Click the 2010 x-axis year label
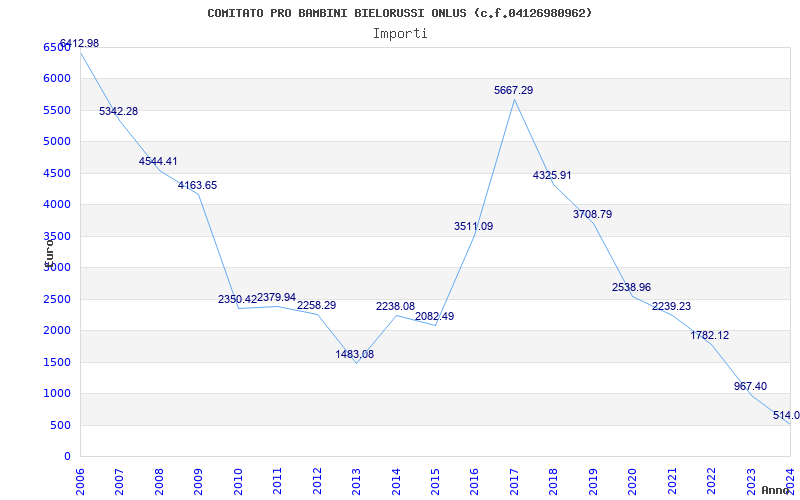 [x=238, y=481]
